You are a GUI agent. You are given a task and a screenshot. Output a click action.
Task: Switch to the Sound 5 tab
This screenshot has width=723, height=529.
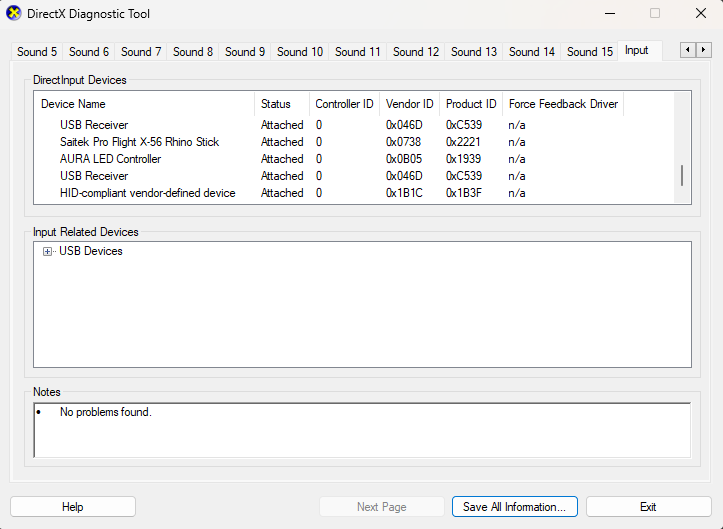tap(37, 52)
